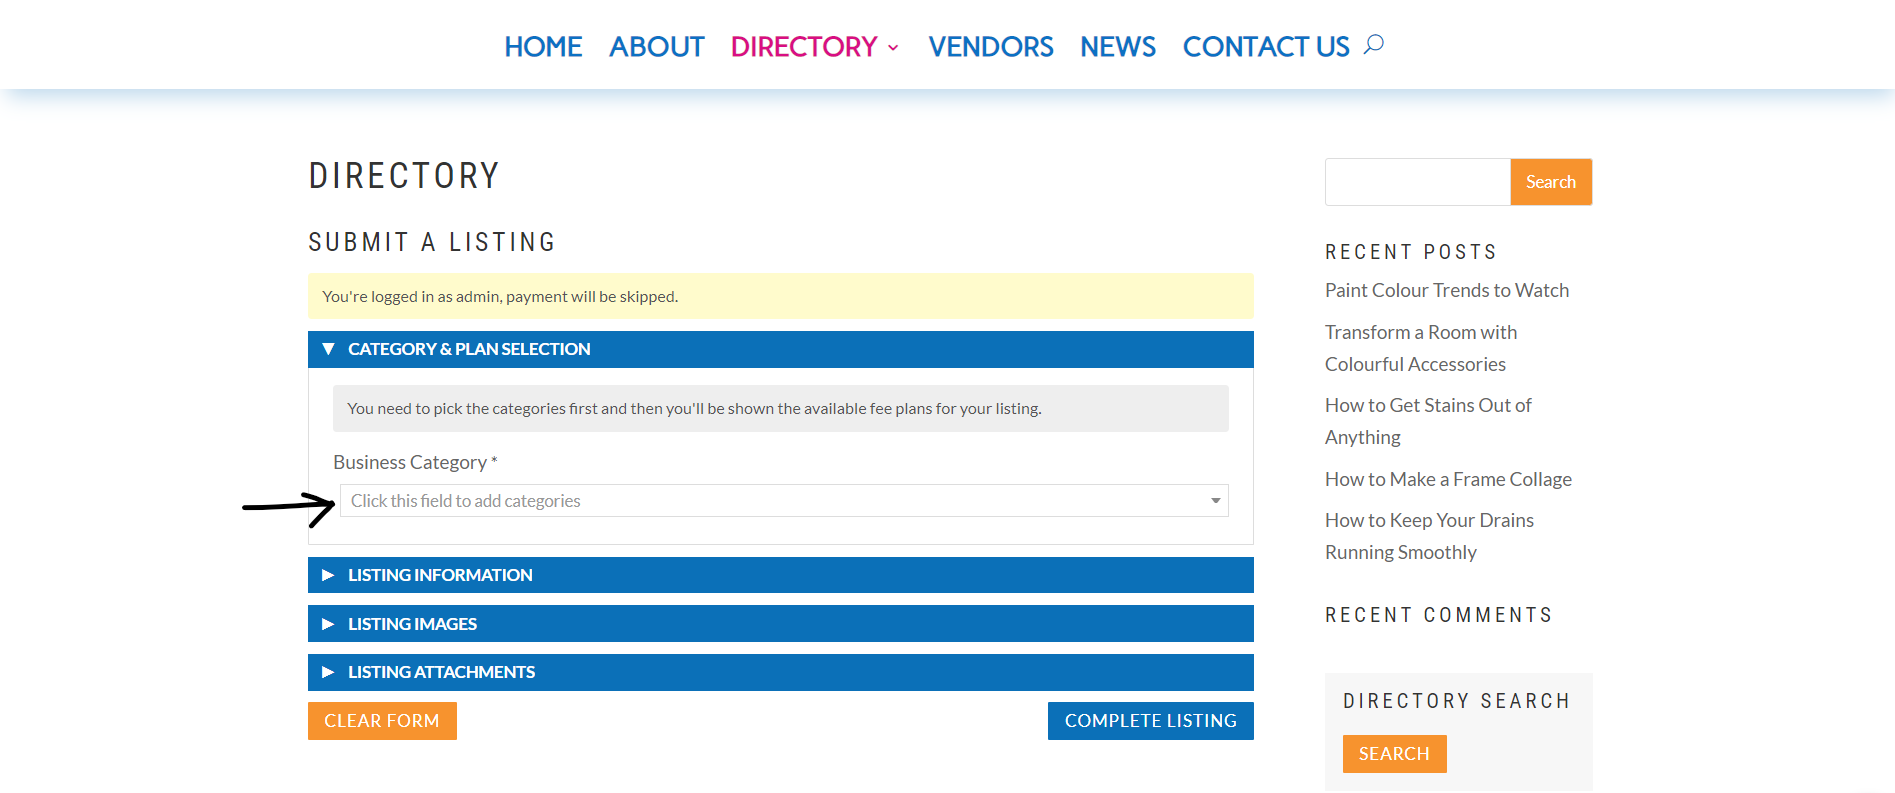Open 'How to Keep Your Drains Running Smoothly'
Image resolution: width=1895 pixels, height=793 pixels.
(1429, 536)
